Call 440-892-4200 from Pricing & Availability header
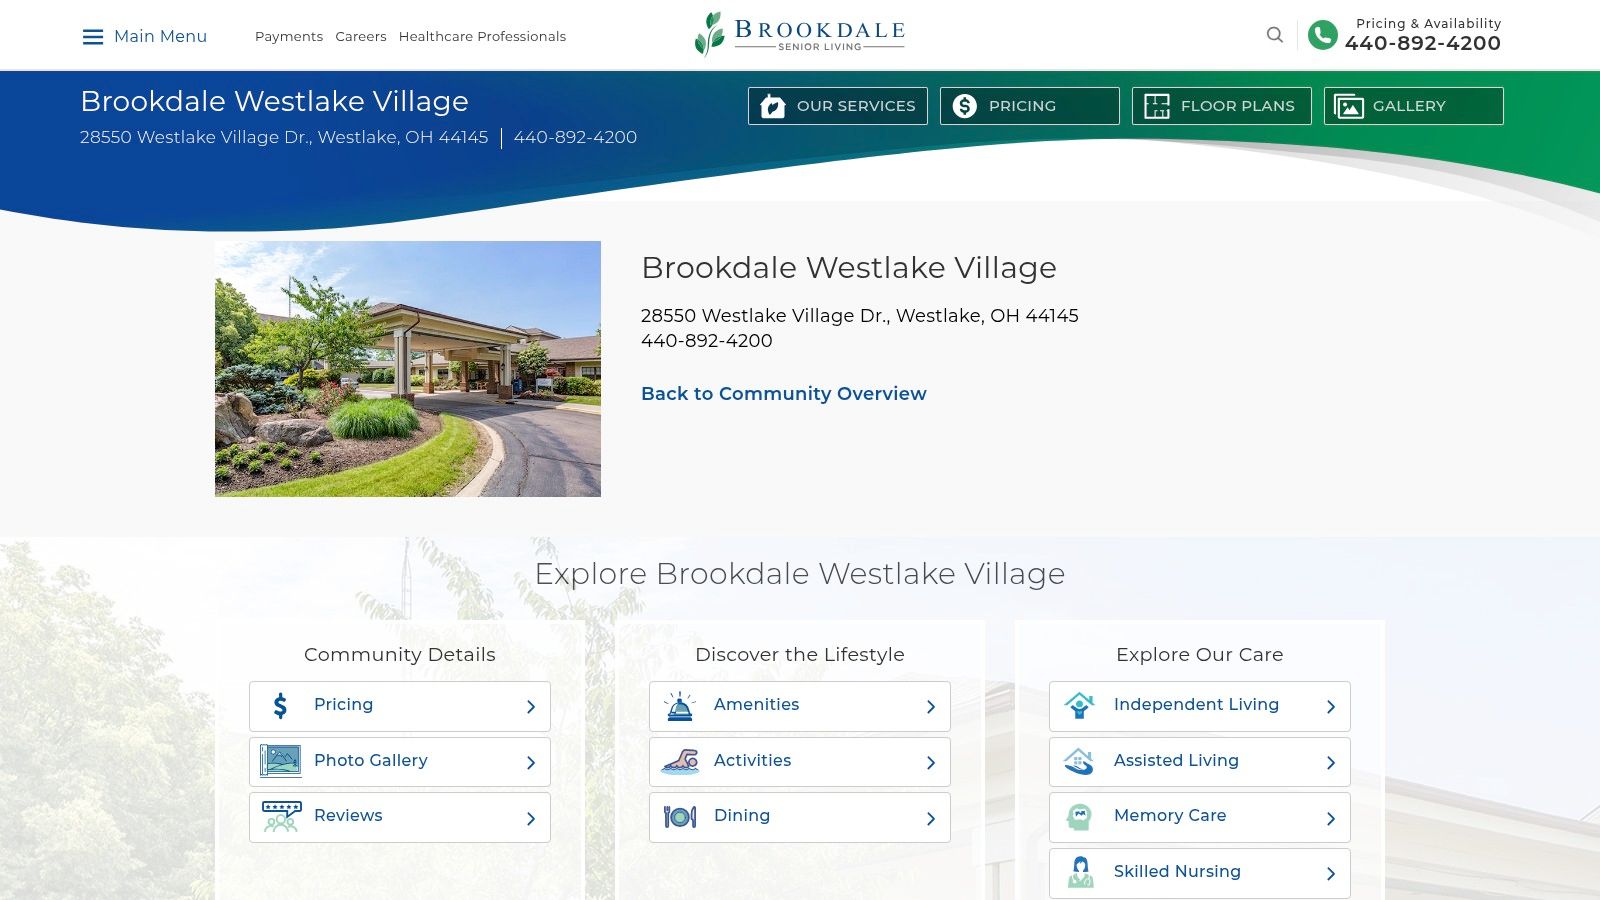 coord(1423,43)
